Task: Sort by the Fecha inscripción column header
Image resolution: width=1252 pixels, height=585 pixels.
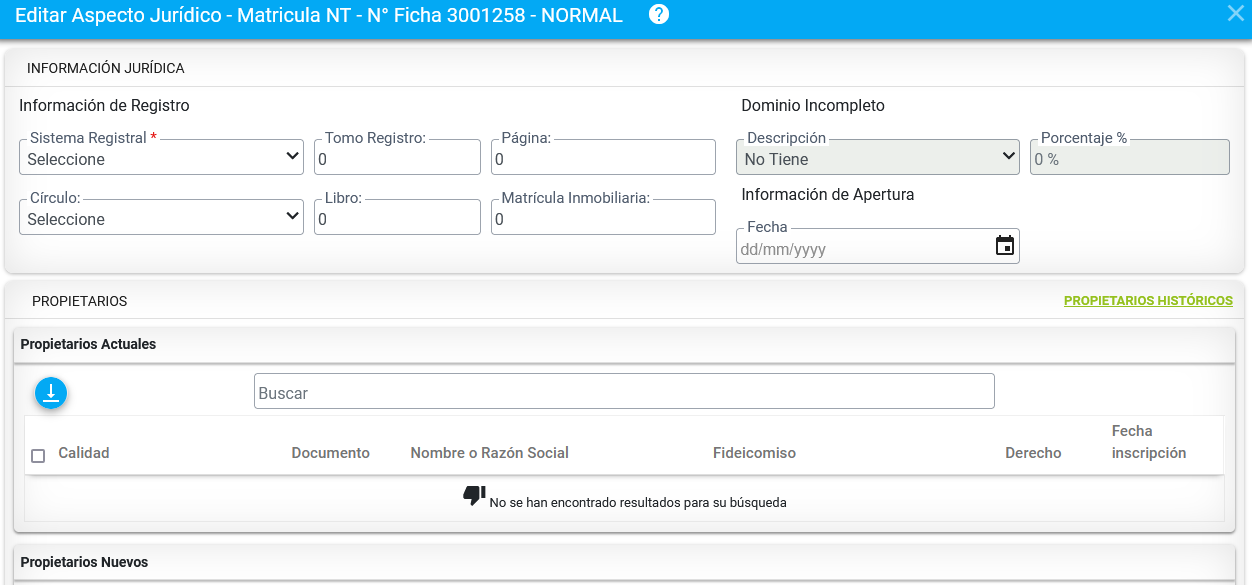Action: [1149, 442]
